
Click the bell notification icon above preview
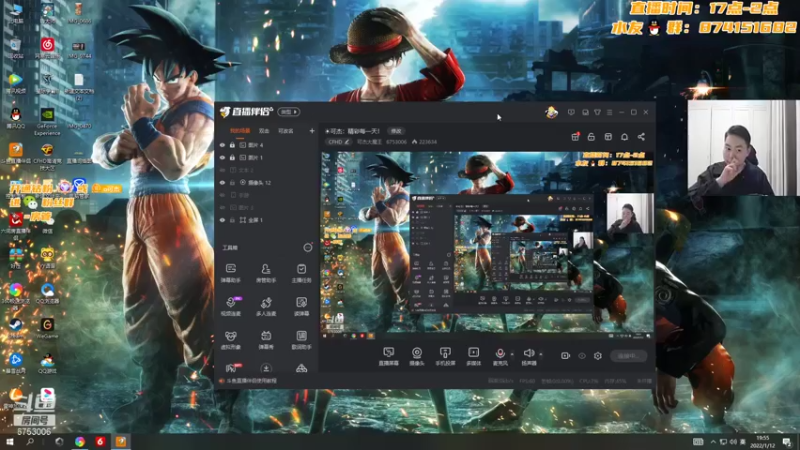[x=624, y=137]
